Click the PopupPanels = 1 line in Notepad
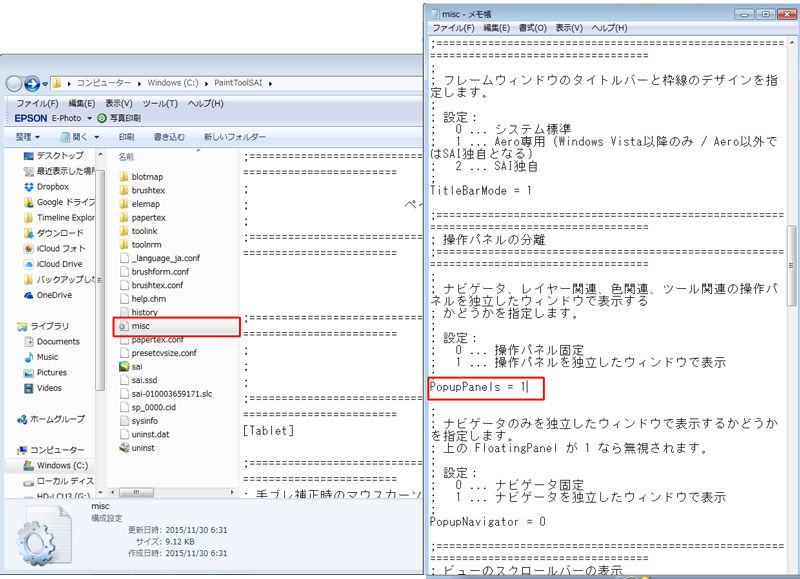The width and height of the screenshot is (800, 579). pos(478,387)
